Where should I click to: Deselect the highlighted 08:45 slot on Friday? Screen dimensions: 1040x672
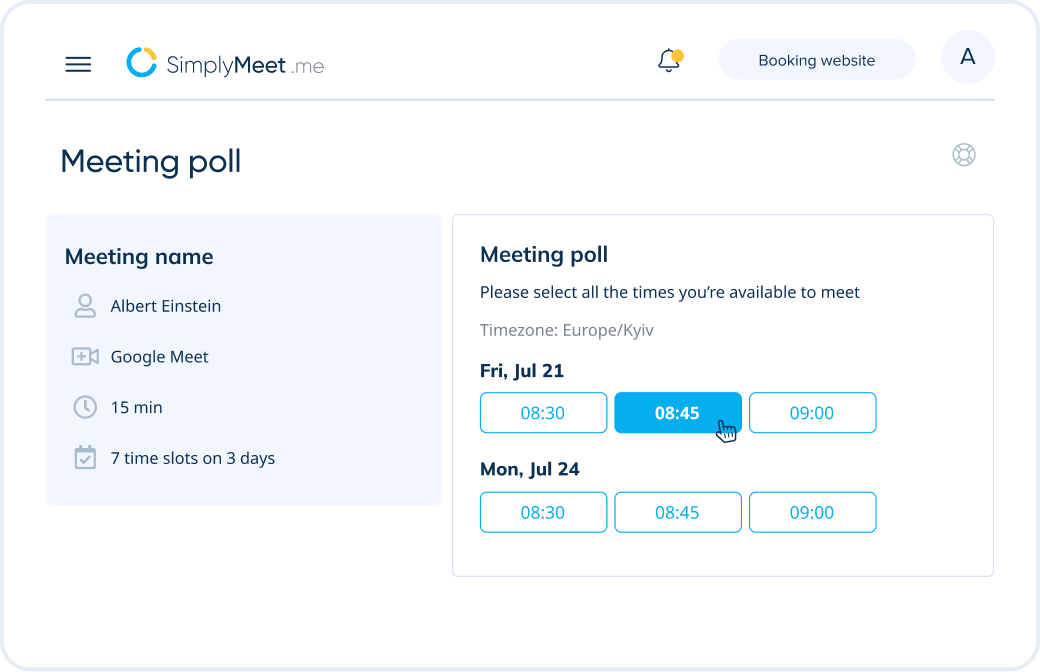click(x=677, y=413)
